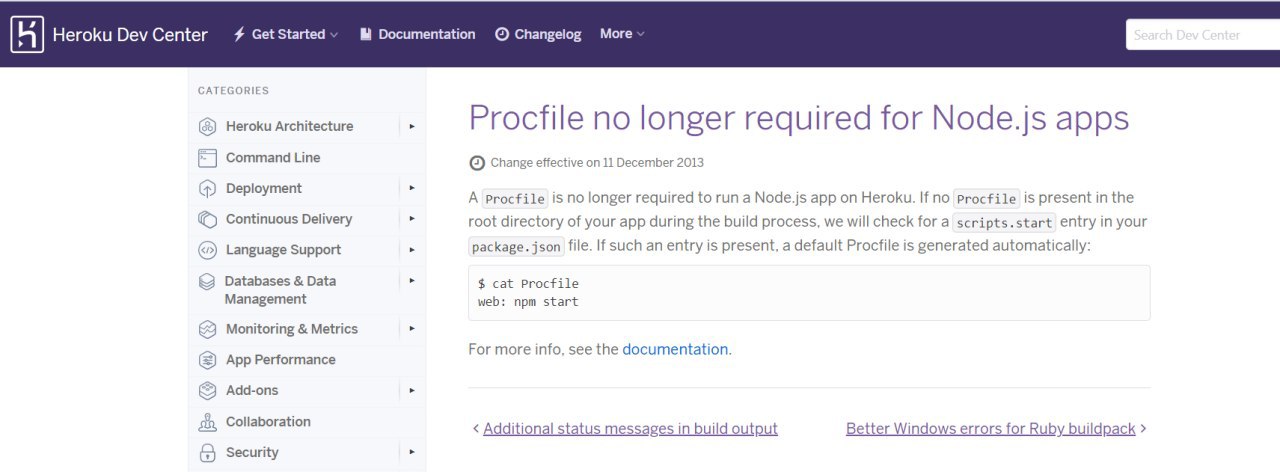This screenshot has height=472, width=1280.
Task: Open the Changelog navigation item
Action: tap(538, 34)
